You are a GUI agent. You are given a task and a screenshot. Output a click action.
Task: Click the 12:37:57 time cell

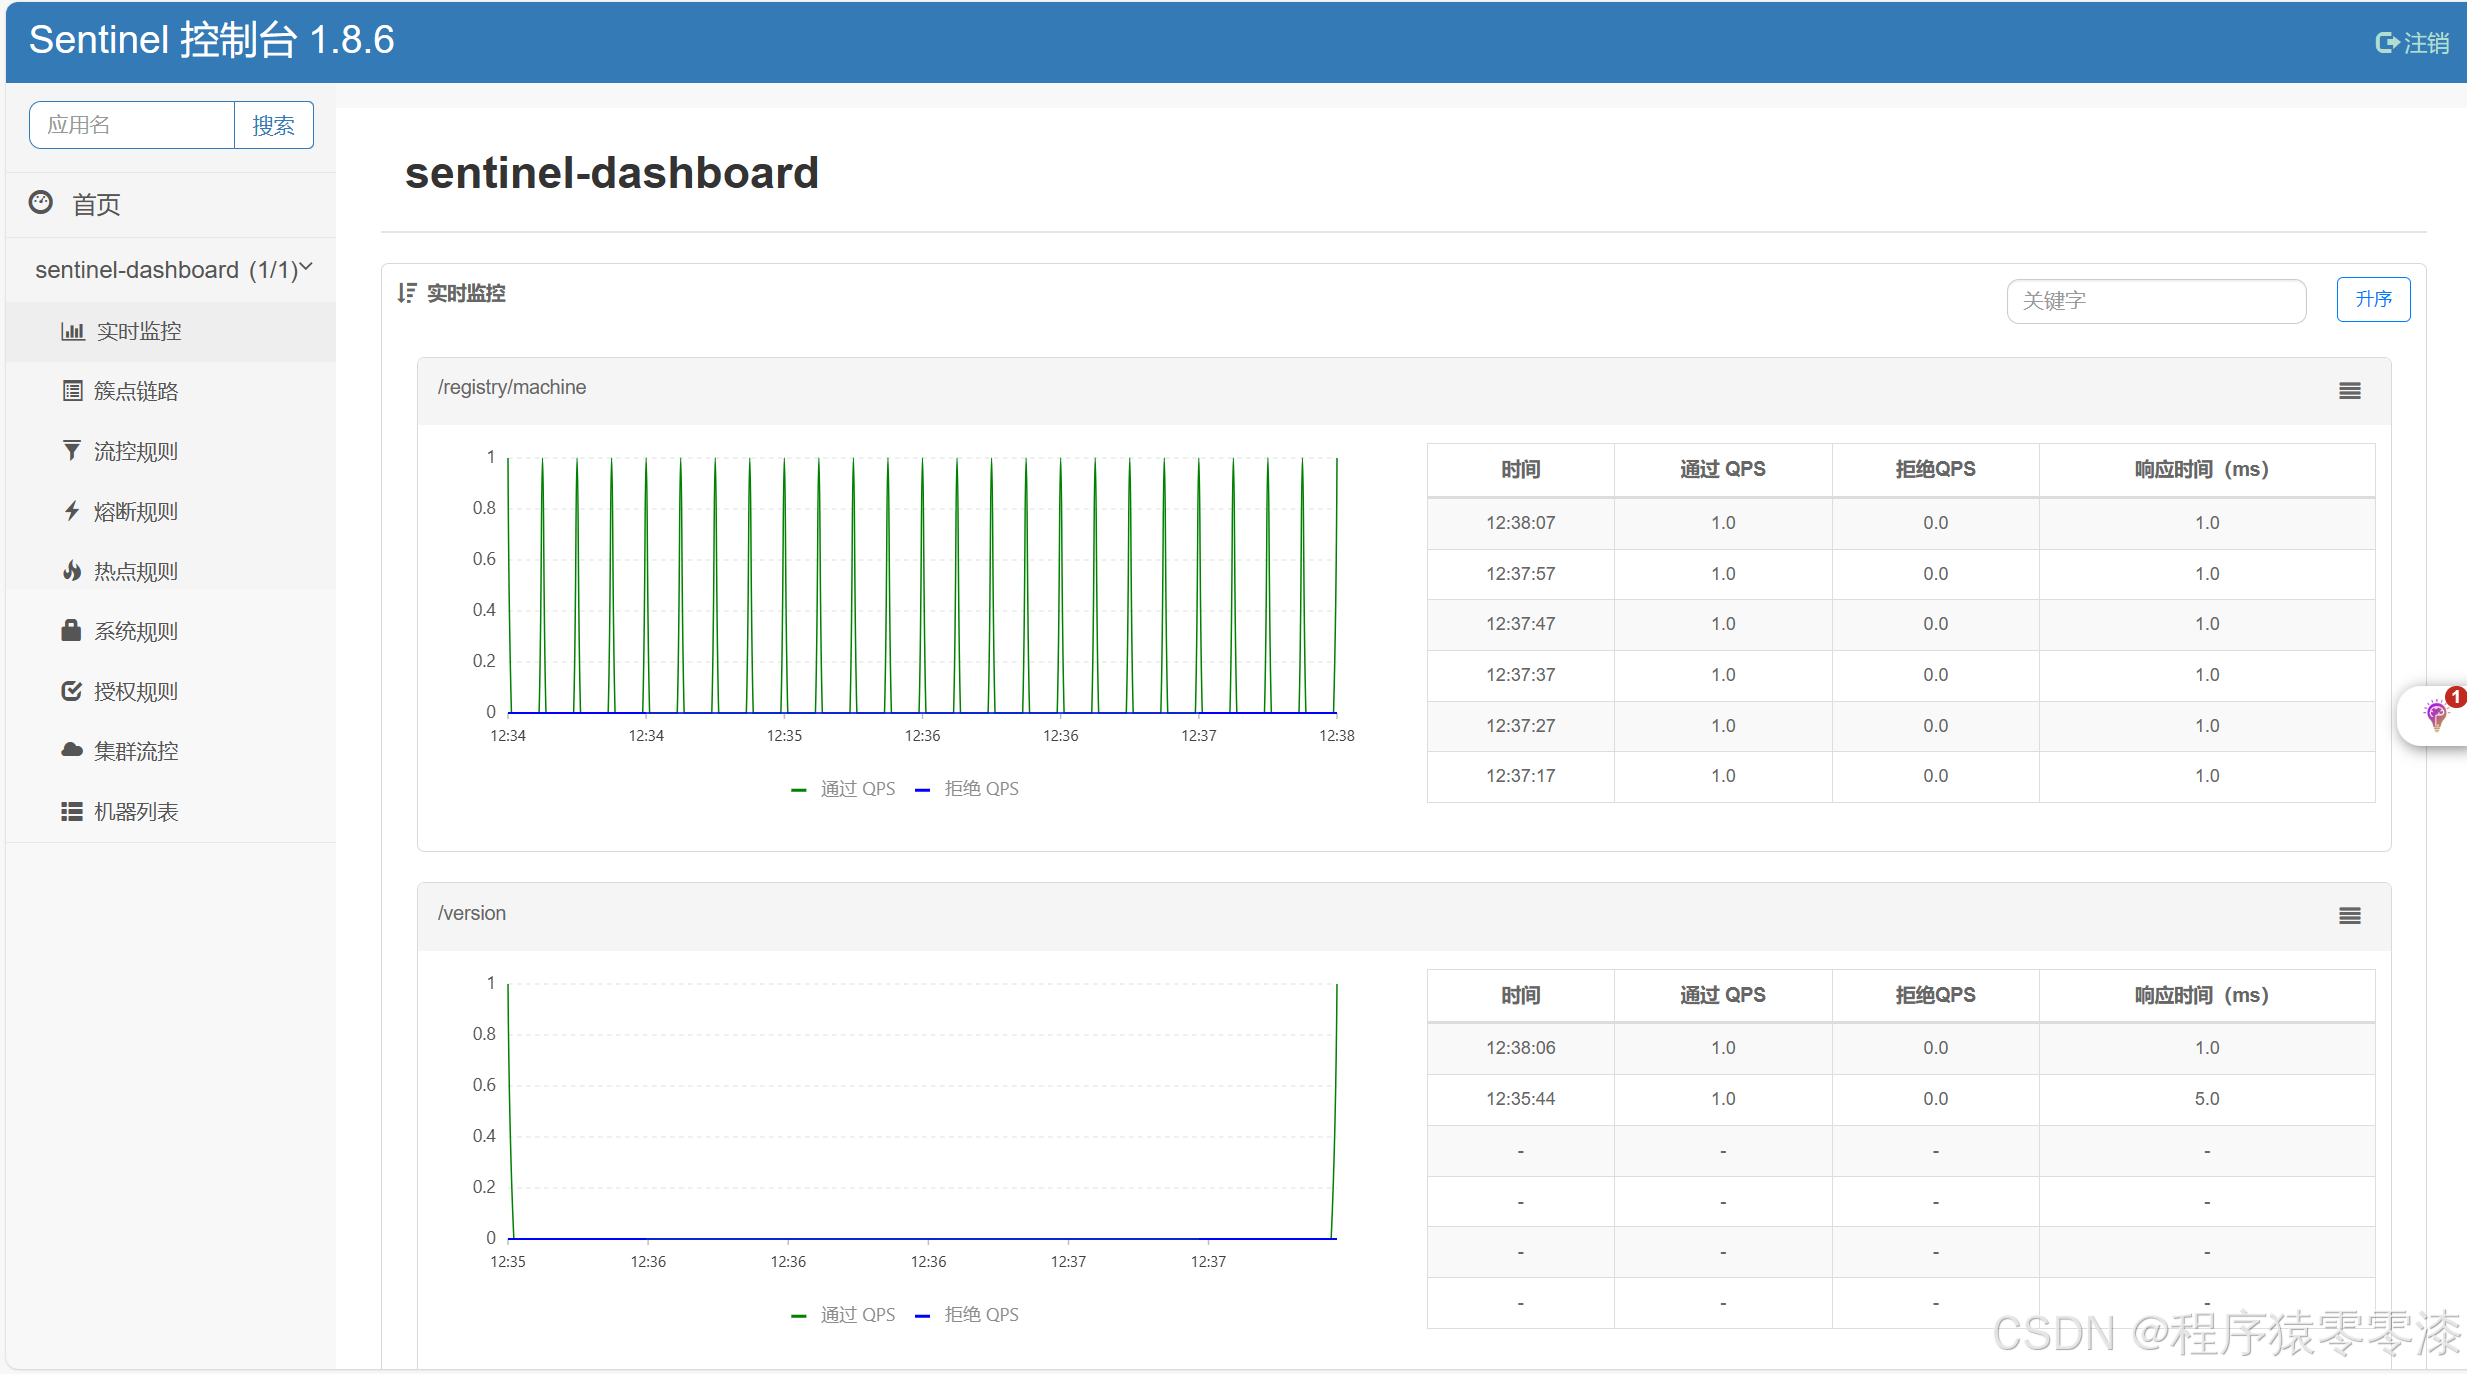click(x=1520, y=574)
